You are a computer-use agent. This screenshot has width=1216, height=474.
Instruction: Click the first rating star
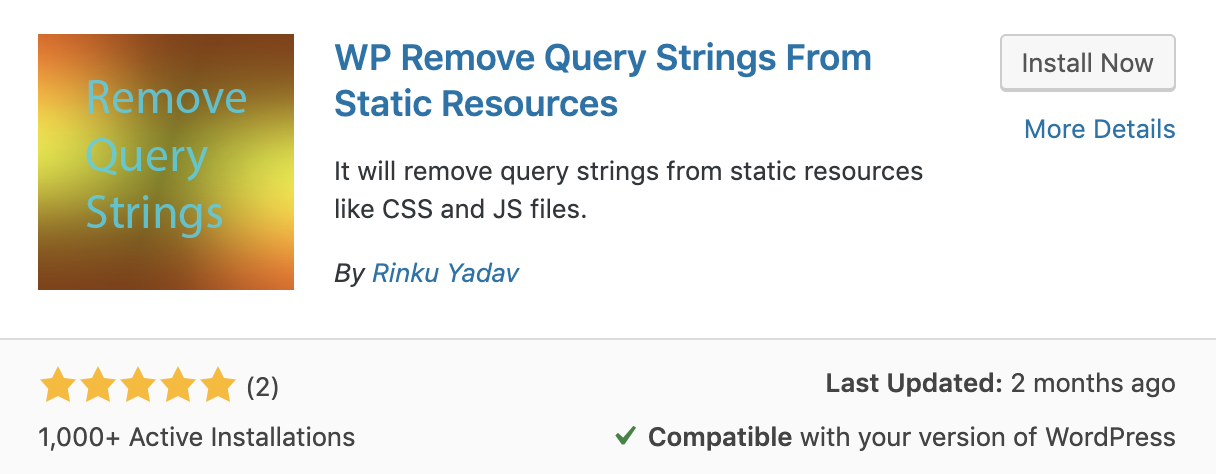pyautogui.click(x=57, y=385)
